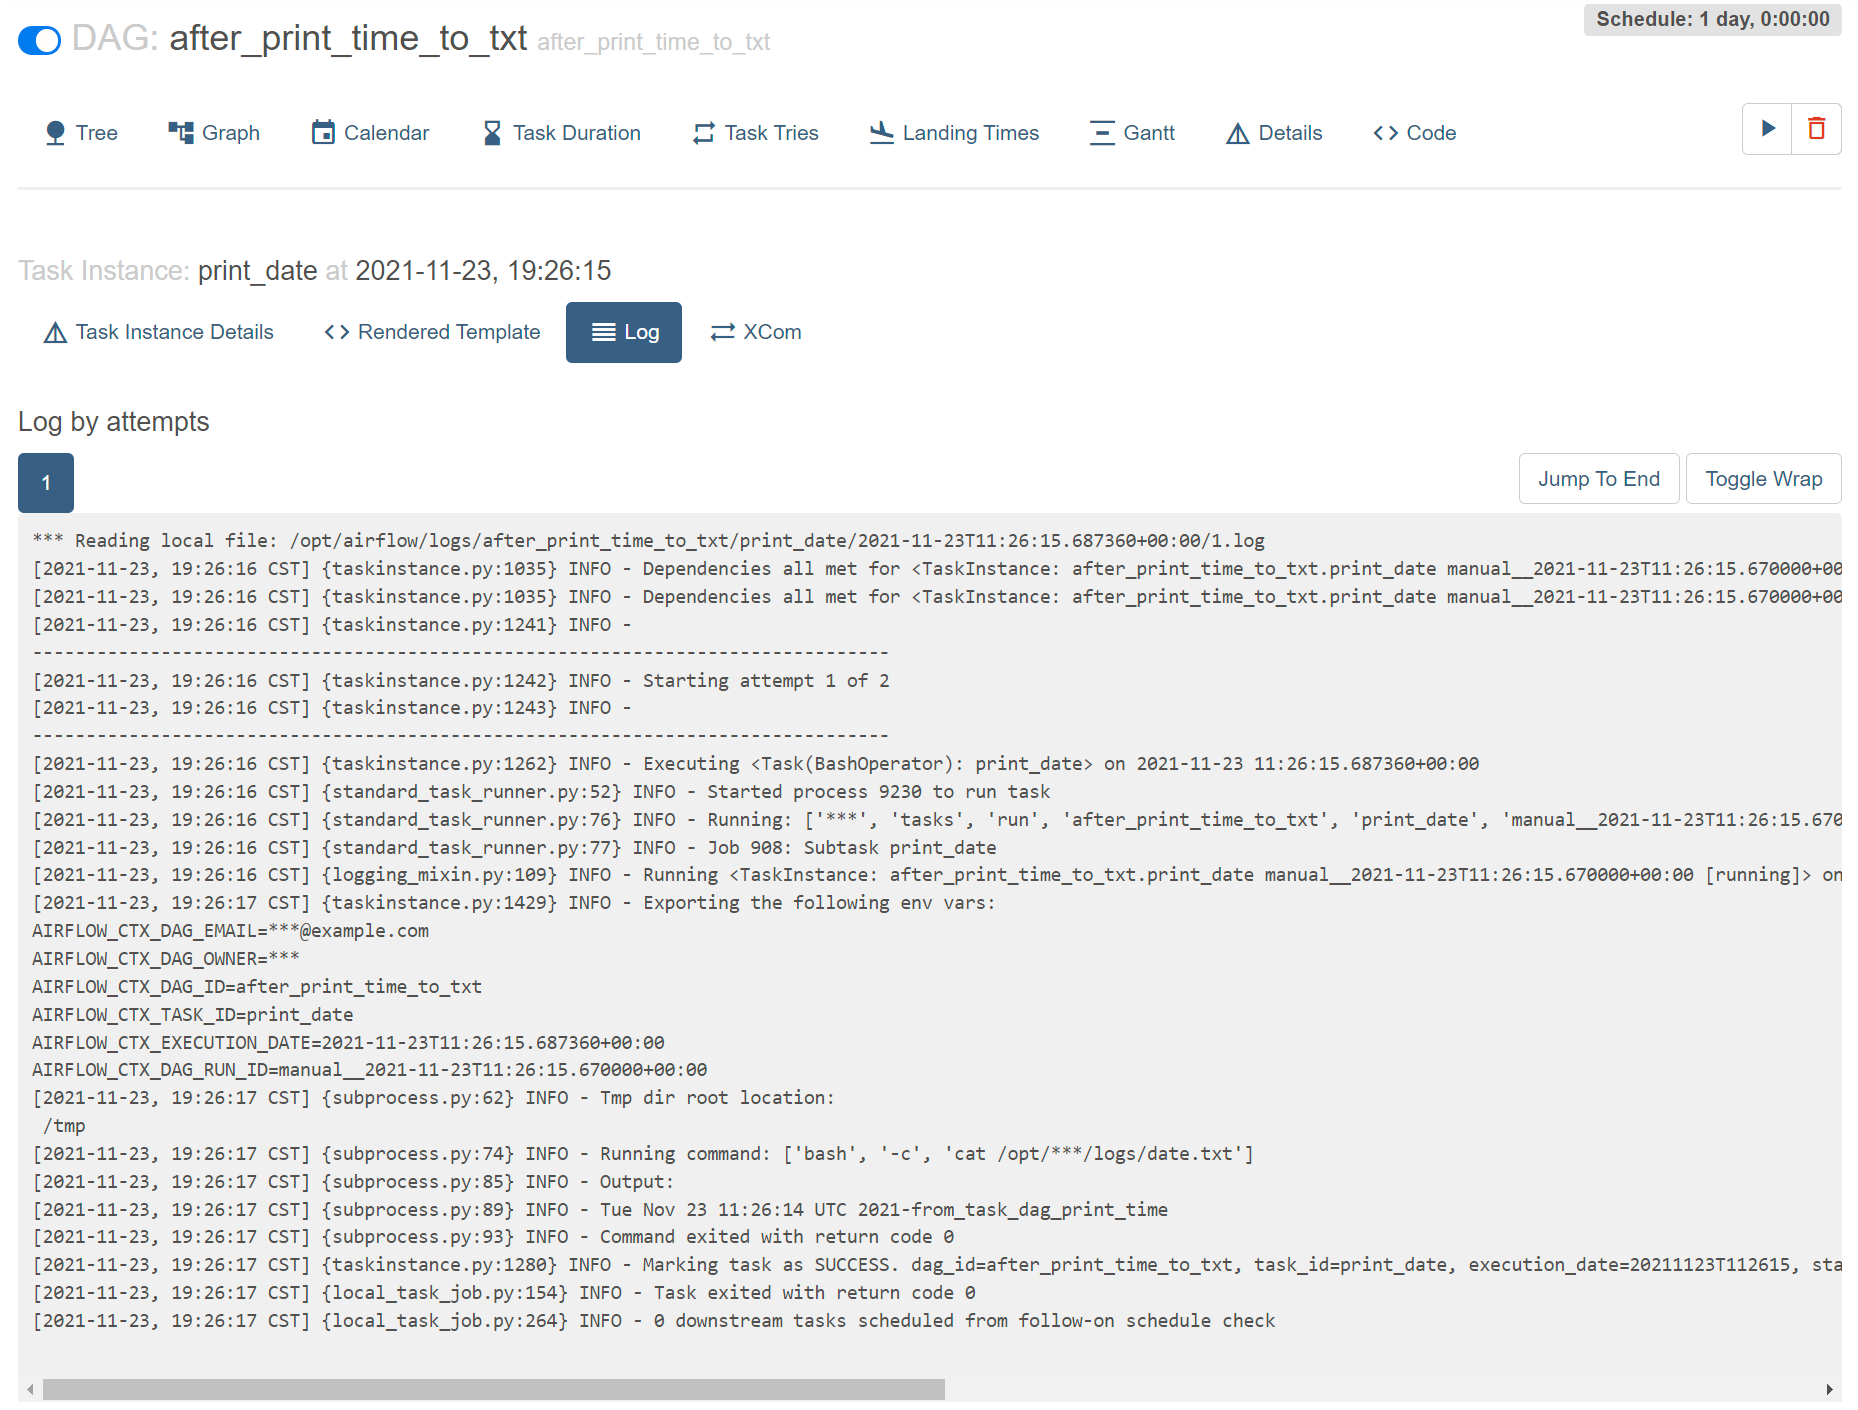Screen dimensions: 1858x1410
Task: Open the Graph view
Action: [x=214, y=133]
